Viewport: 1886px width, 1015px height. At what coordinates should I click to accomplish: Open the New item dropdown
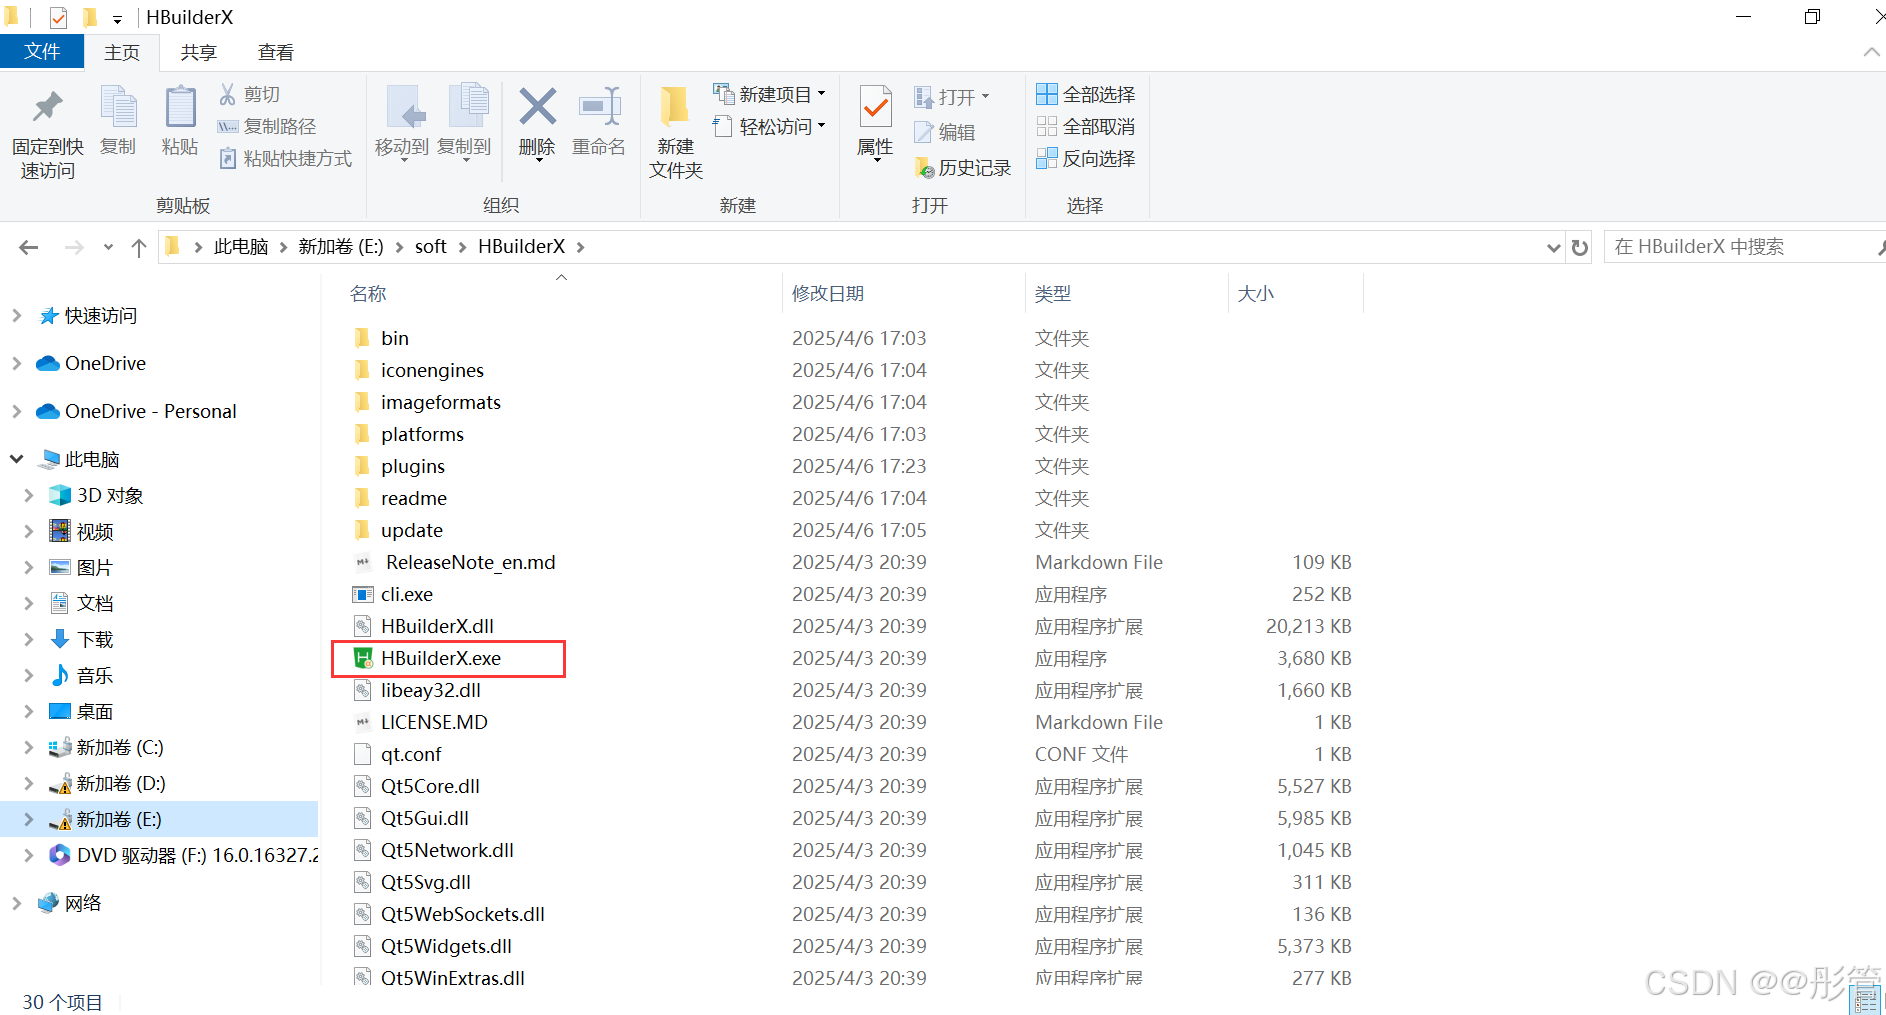click(x=770, y=94)
